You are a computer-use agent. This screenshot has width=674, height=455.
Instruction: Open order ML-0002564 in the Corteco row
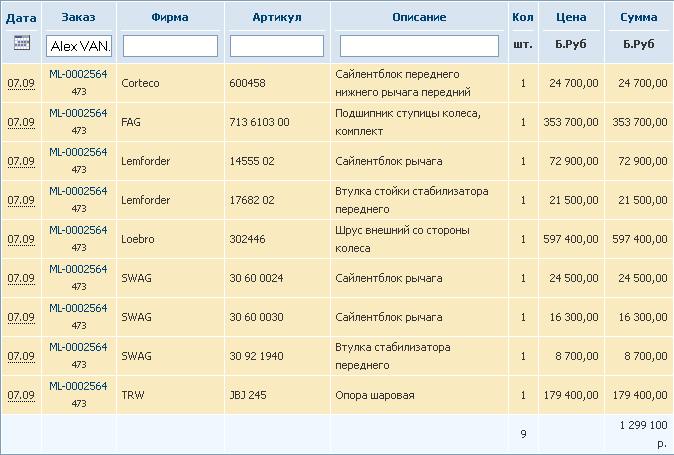pos(78,74)
